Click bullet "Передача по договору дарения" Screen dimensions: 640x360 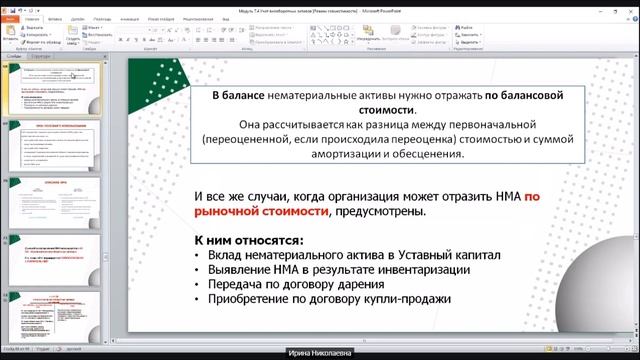point(296,284)
